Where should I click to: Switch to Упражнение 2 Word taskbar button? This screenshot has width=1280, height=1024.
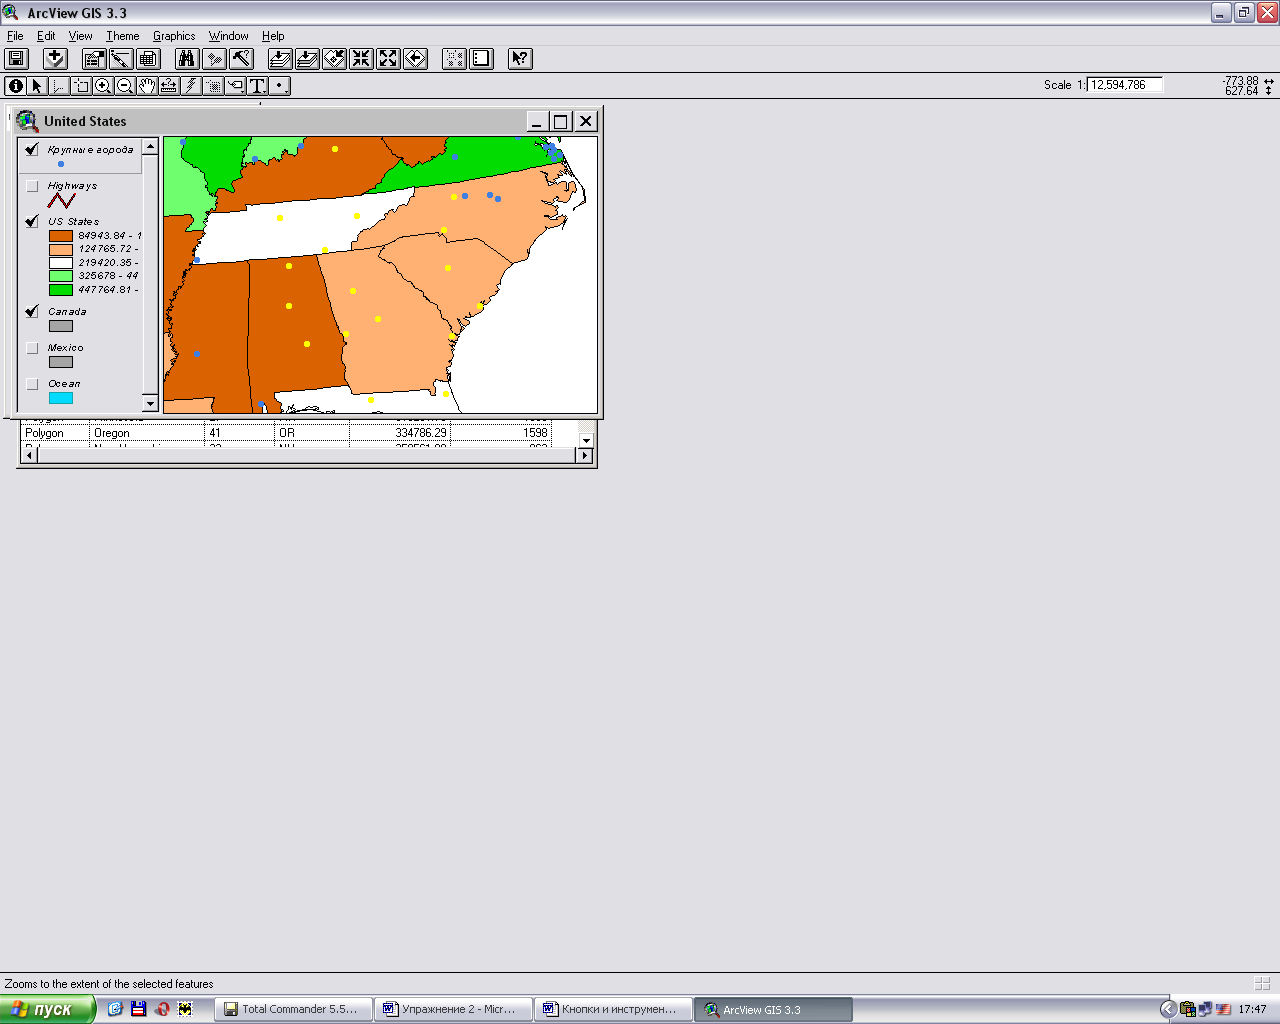point(453,1009)
